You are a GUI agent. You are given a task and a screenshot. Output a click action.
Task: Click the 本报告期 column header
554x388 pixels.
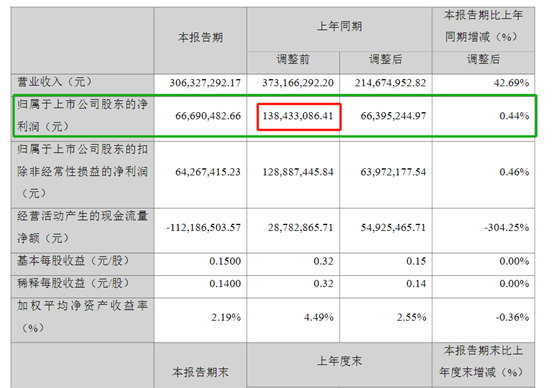pyautogui.click(x=200, y=37)
